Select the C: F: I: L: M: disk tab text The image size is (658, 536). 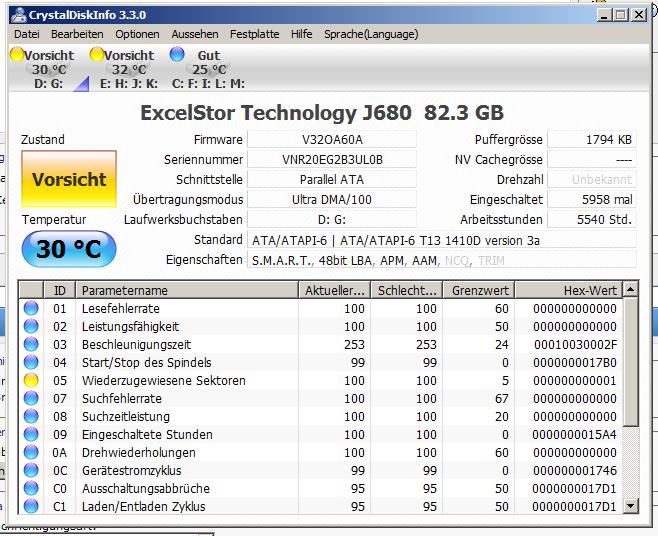click(x=209, y=84)
